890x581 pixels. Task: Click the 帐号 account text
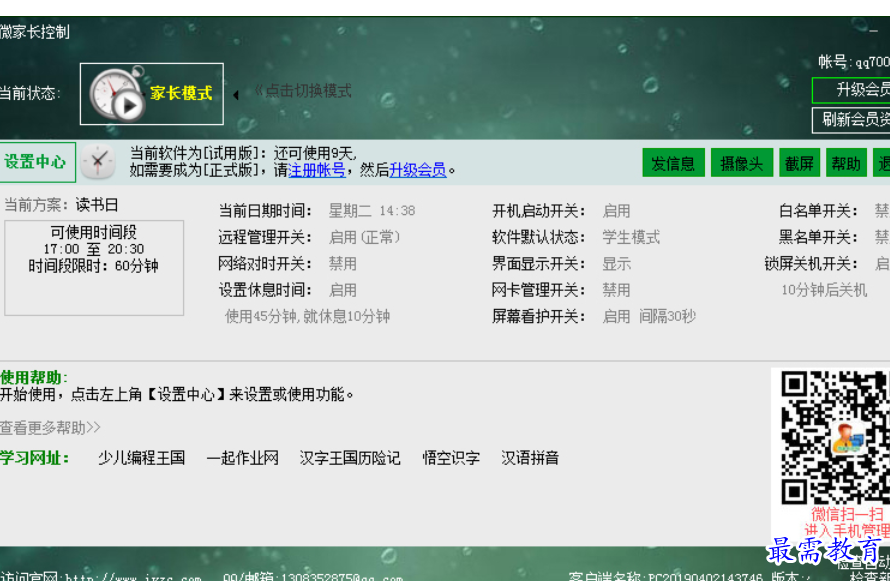click(x=854, y=62)
